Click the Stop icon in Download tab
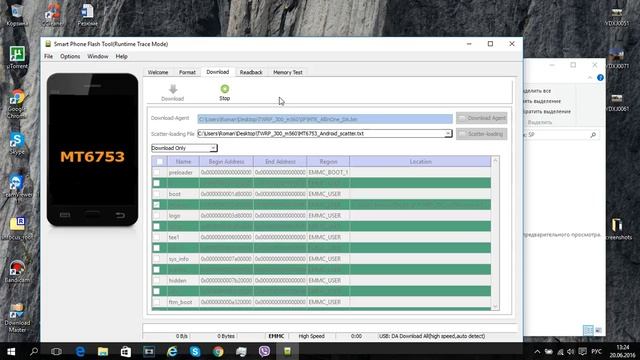 tap(224, 89)
